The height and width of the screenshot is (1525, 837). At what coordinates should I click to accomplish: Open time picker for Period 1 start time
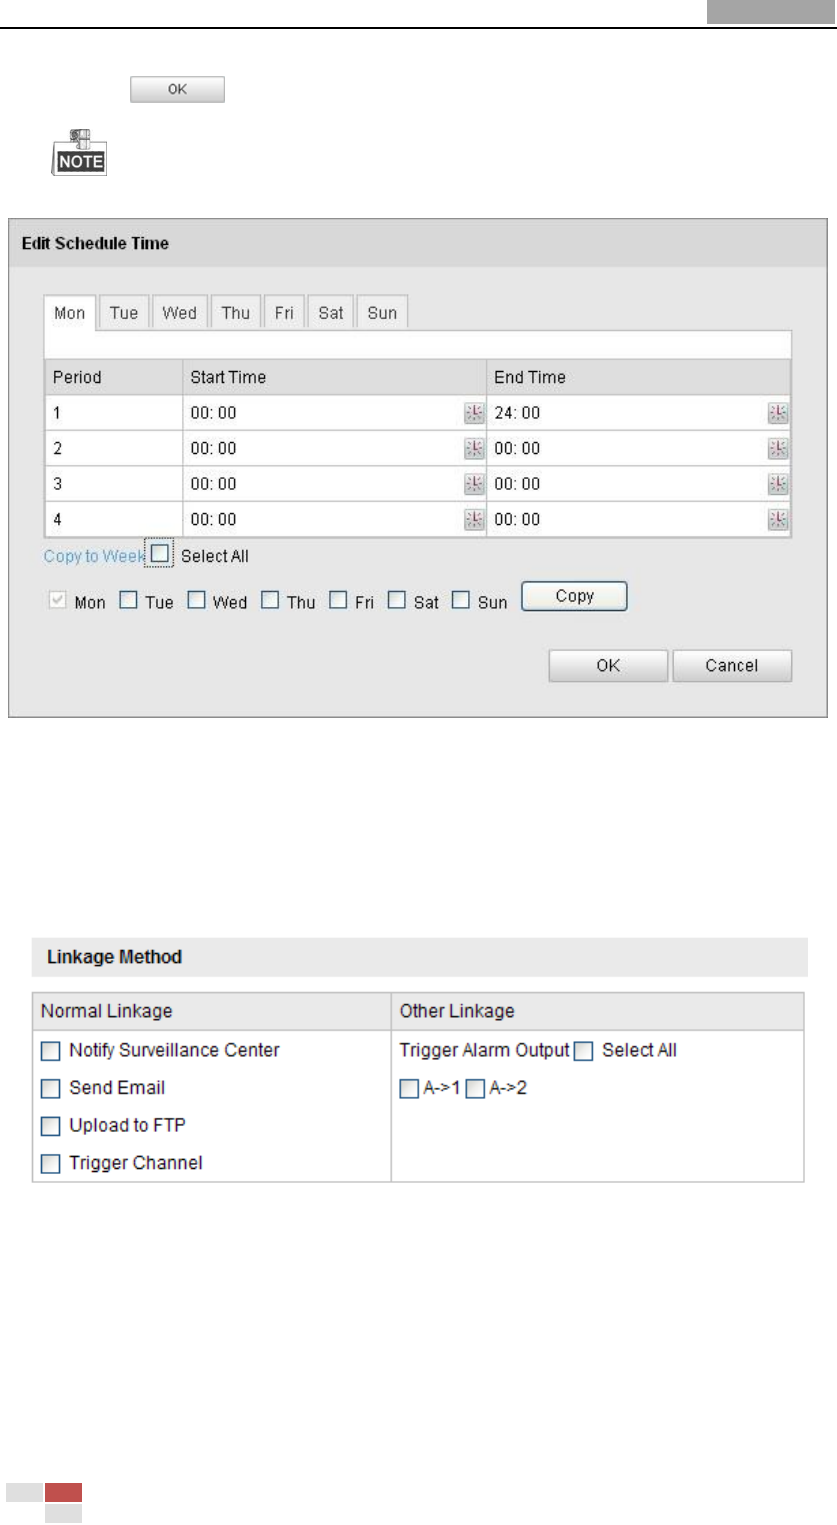click(x=474, y=413)
